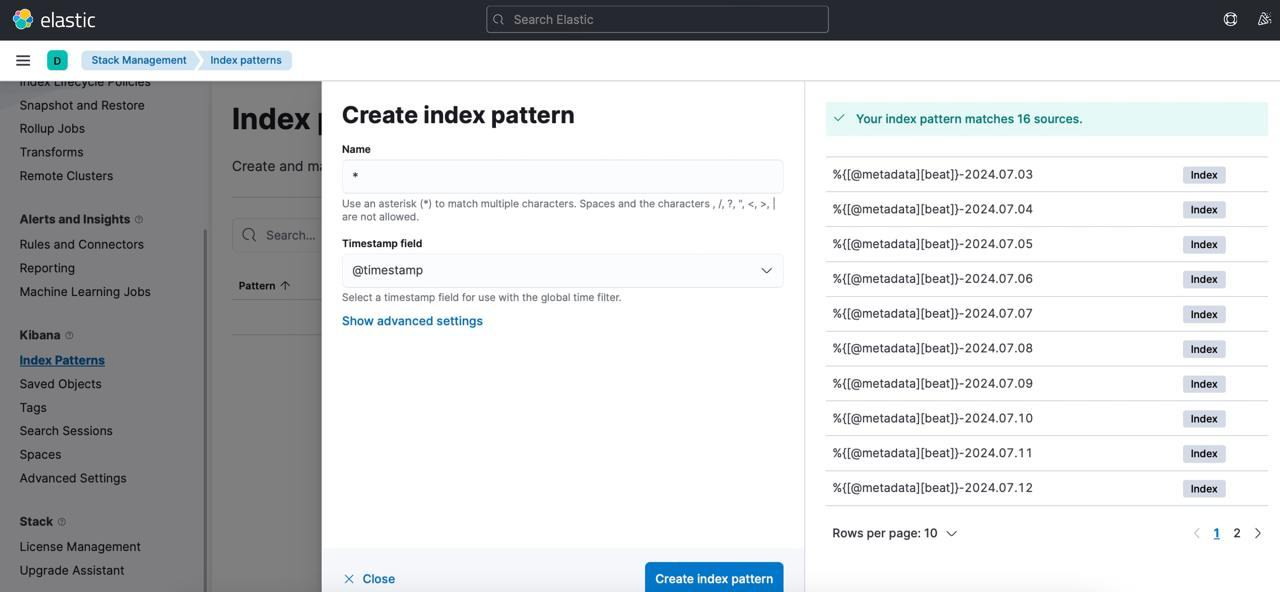Open Advanced Settings in sidebar
The height and width of the screenshot is (592, 1280).
(73, 478)
